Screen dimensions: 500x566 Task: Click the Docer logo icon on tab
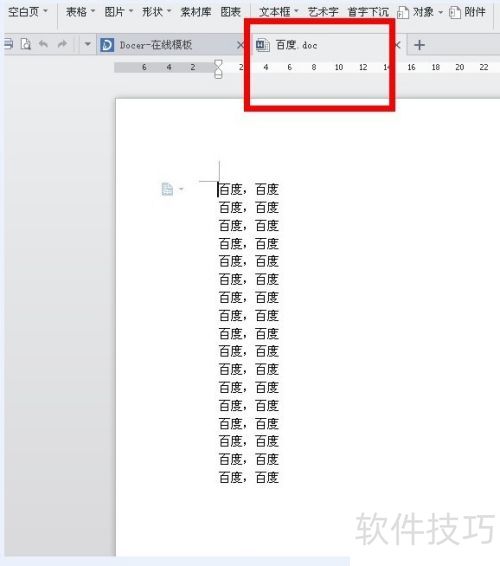coord(107,45)
